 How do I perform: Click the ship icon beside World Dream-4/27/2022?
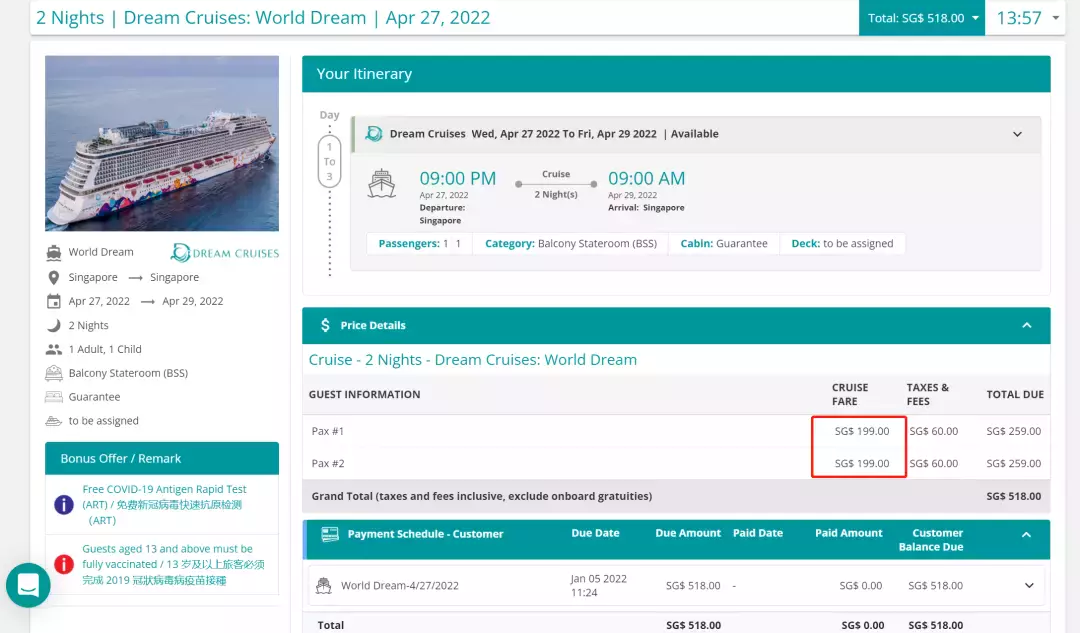pos(324,585)
